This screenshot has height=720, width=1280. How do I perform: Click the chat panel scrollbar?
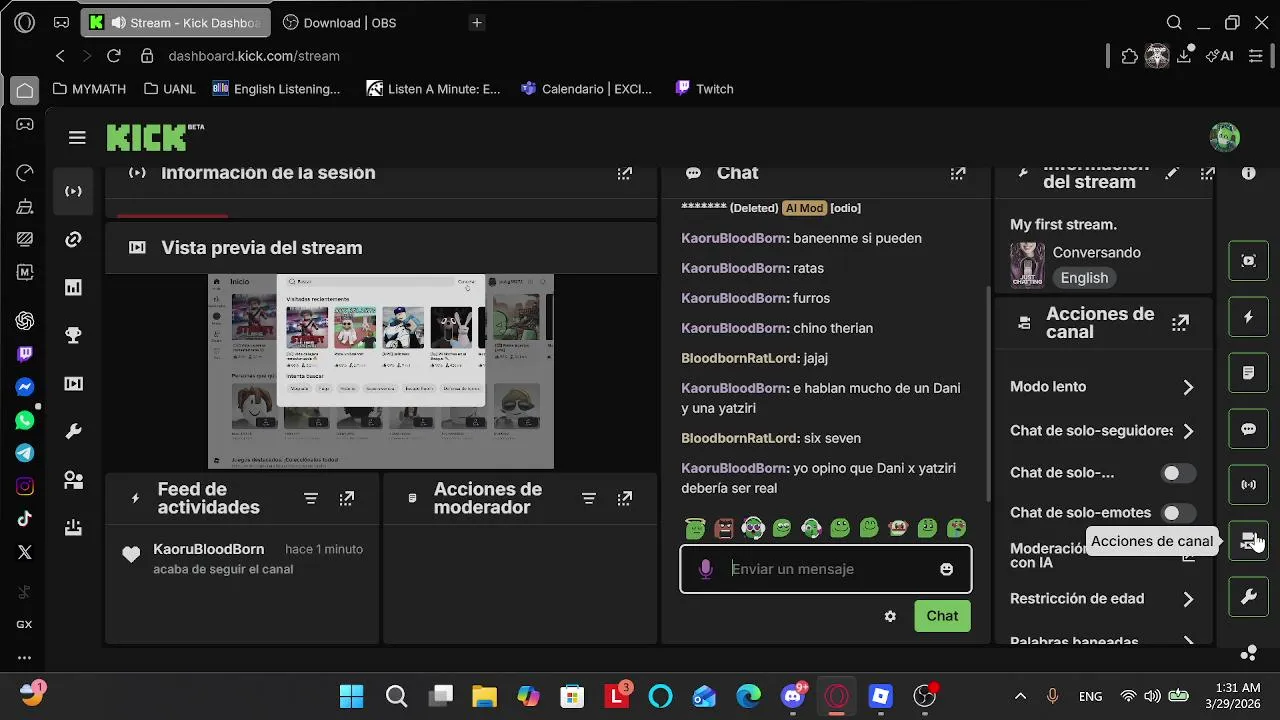point(989,392)
